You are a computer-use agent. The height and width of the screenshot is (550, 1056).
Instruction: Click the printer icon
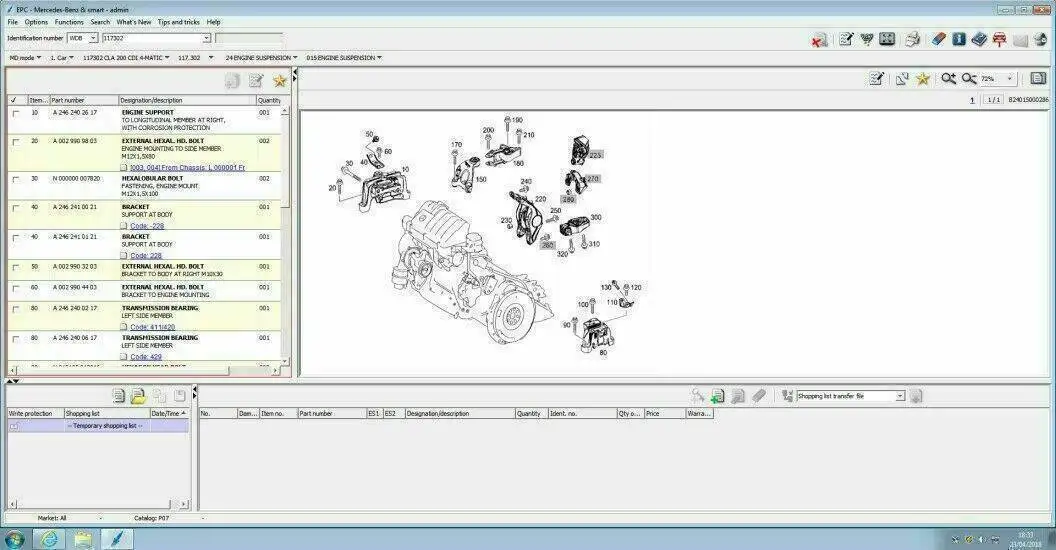(x=913, y=39)
